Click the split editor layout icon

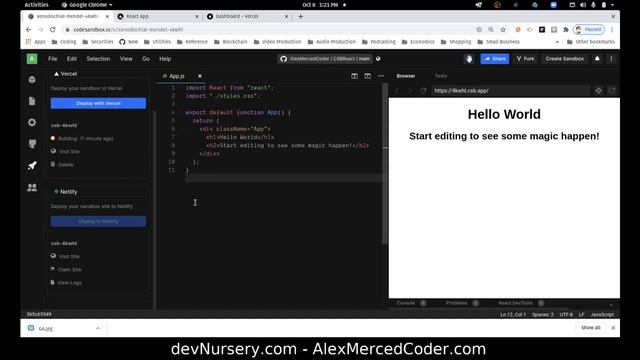pos(354,76)
